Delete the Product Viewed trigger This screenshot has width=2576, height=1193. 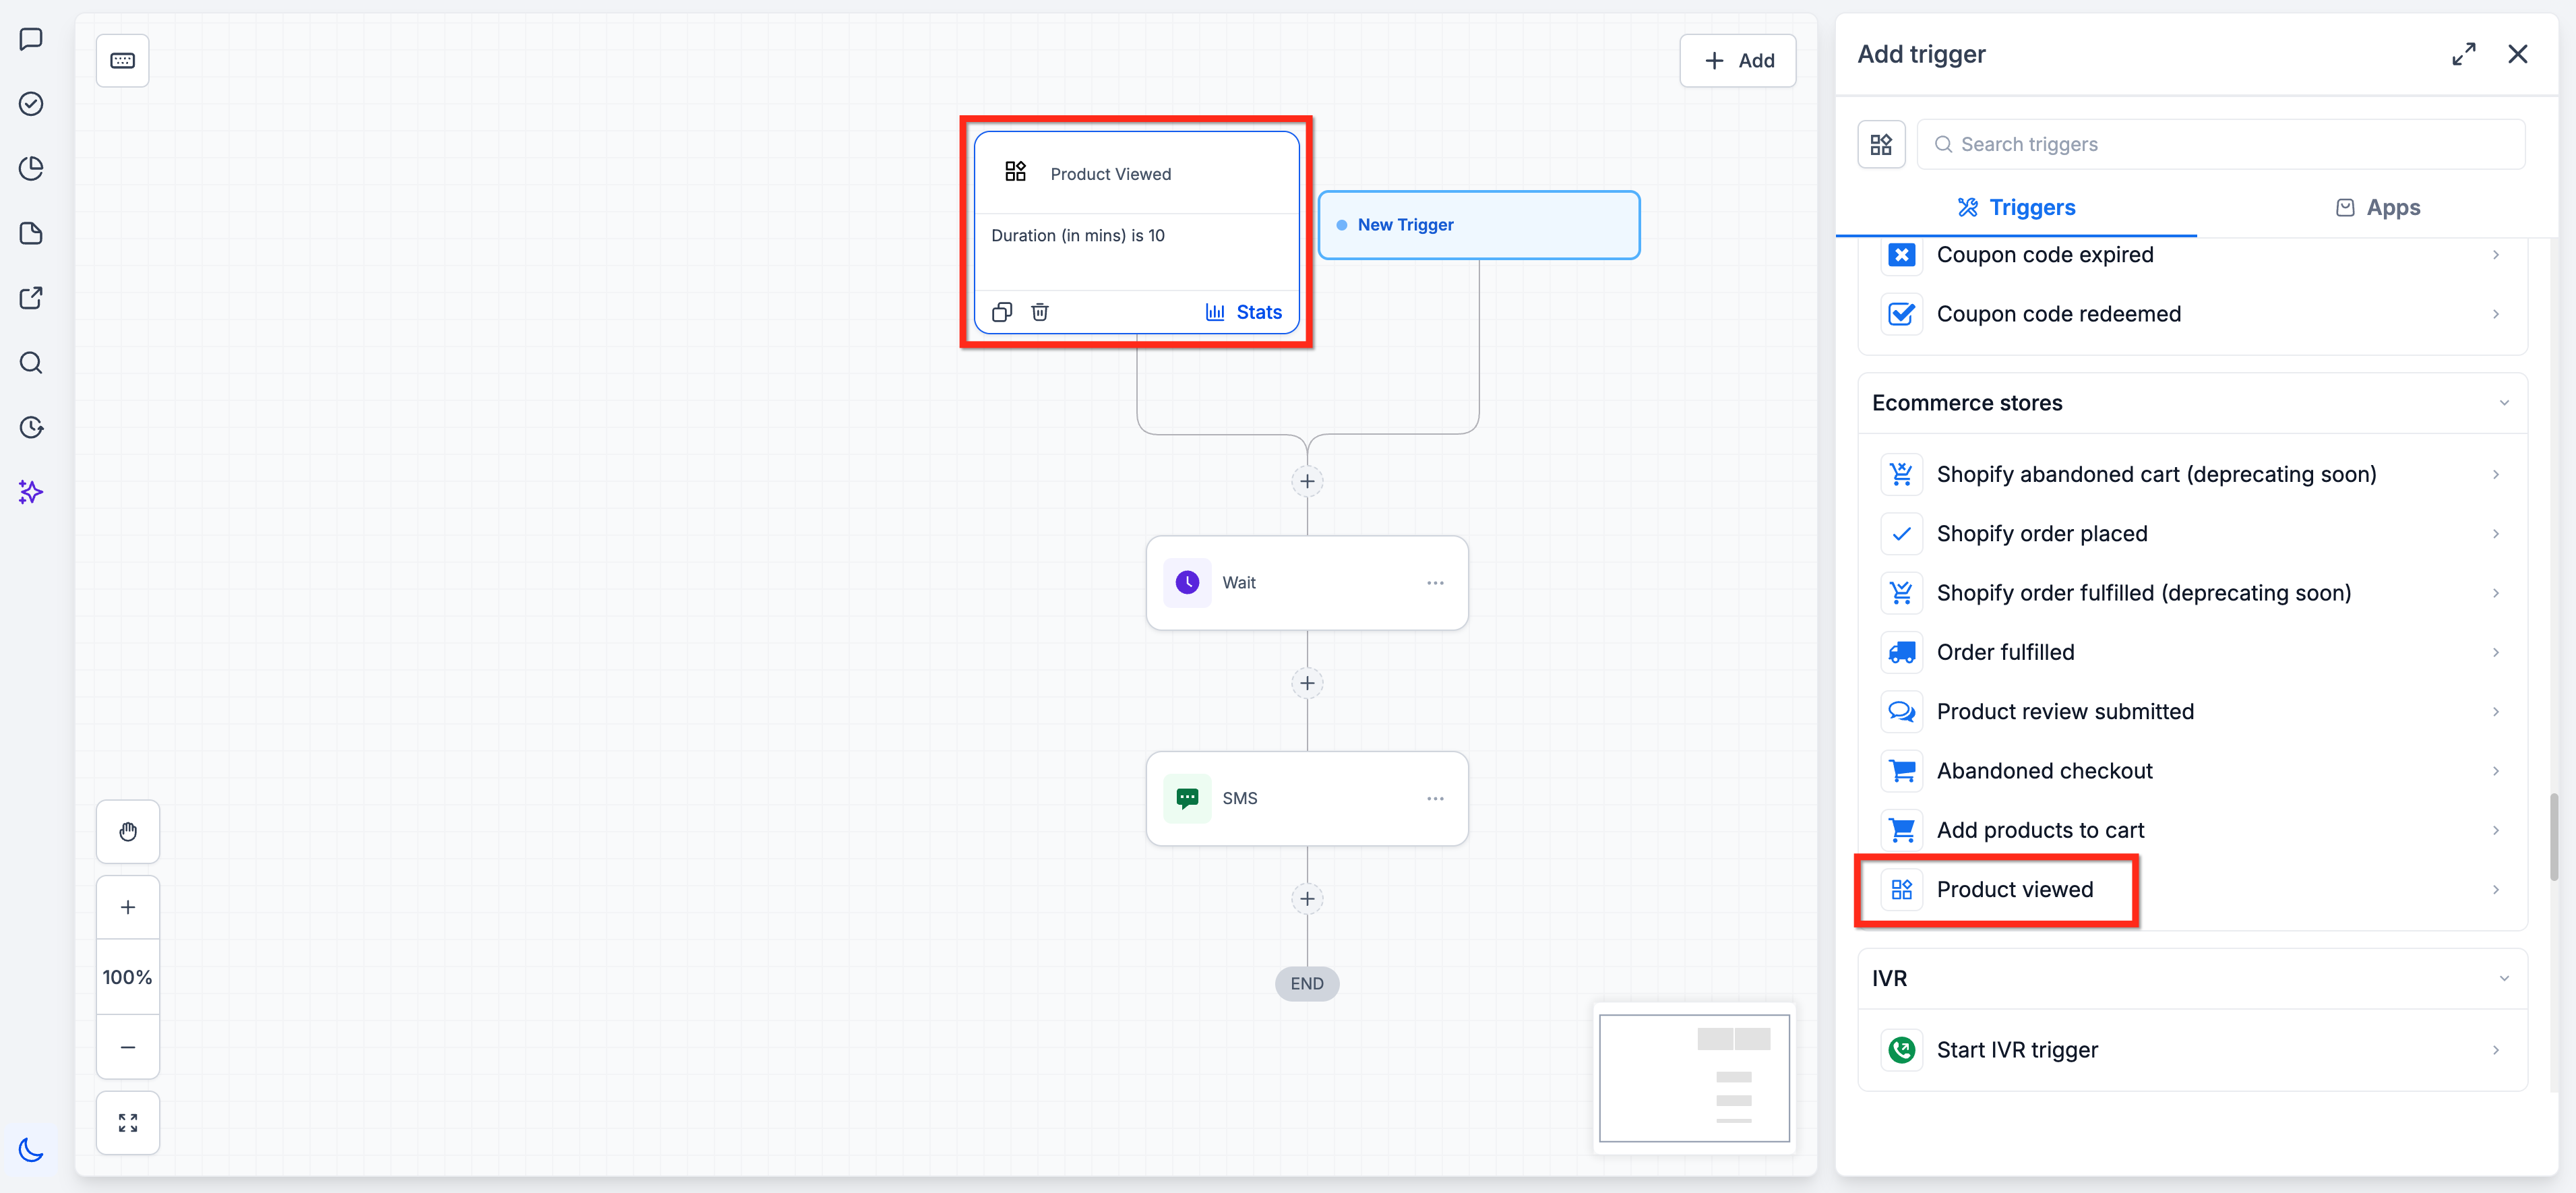1040,312
